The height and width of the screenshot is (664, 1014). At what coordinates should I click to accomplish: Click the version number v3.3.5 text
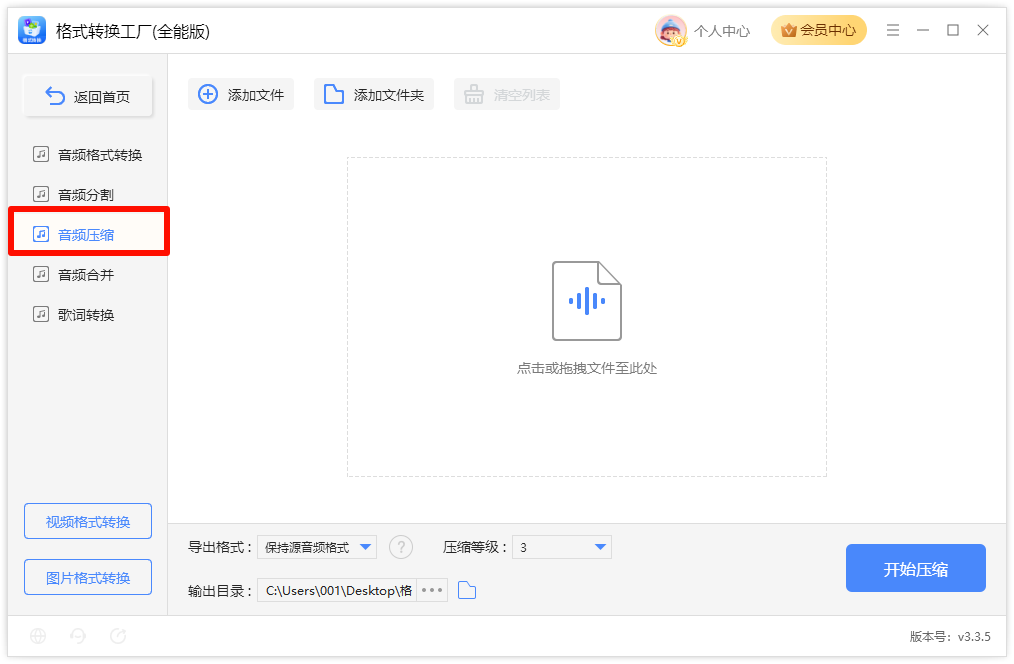[x=950, y=637]
